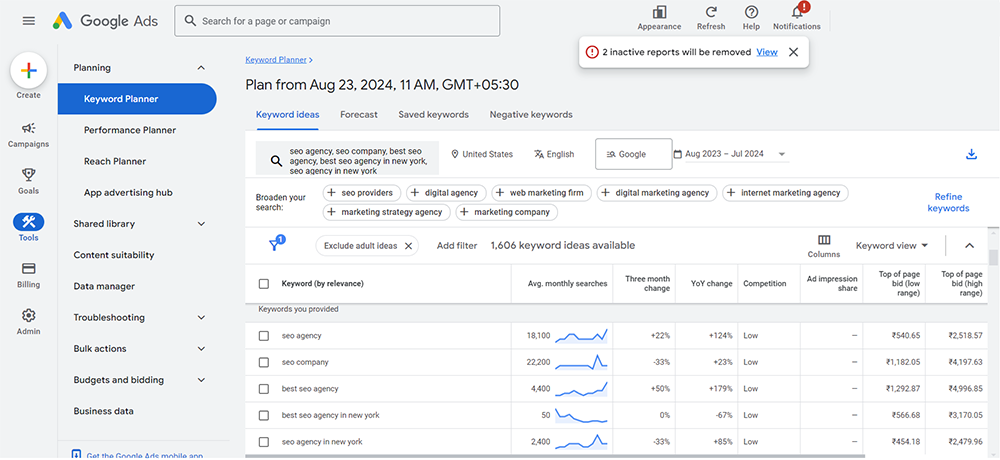The height and width of the screenshot is (460, 1000).
Task: Open Performance Planner
Action: coord(130,130)
